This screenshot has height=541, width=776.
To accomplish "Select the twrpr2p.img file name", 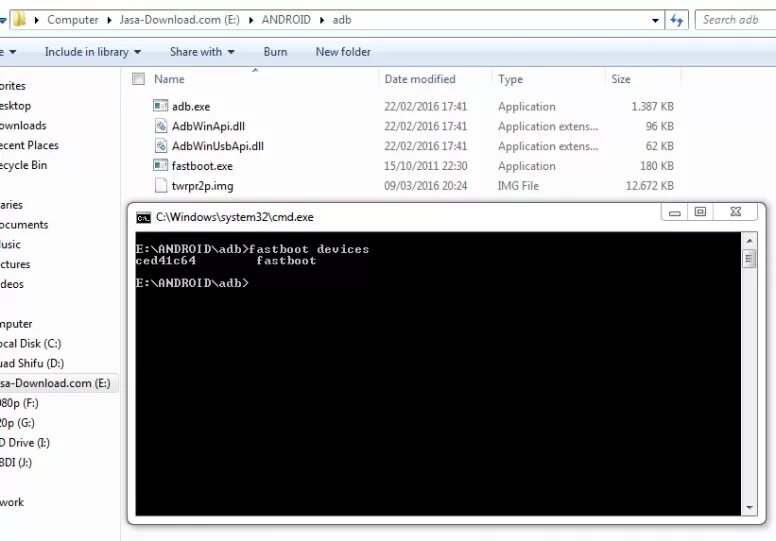I will tap(202, 186).
